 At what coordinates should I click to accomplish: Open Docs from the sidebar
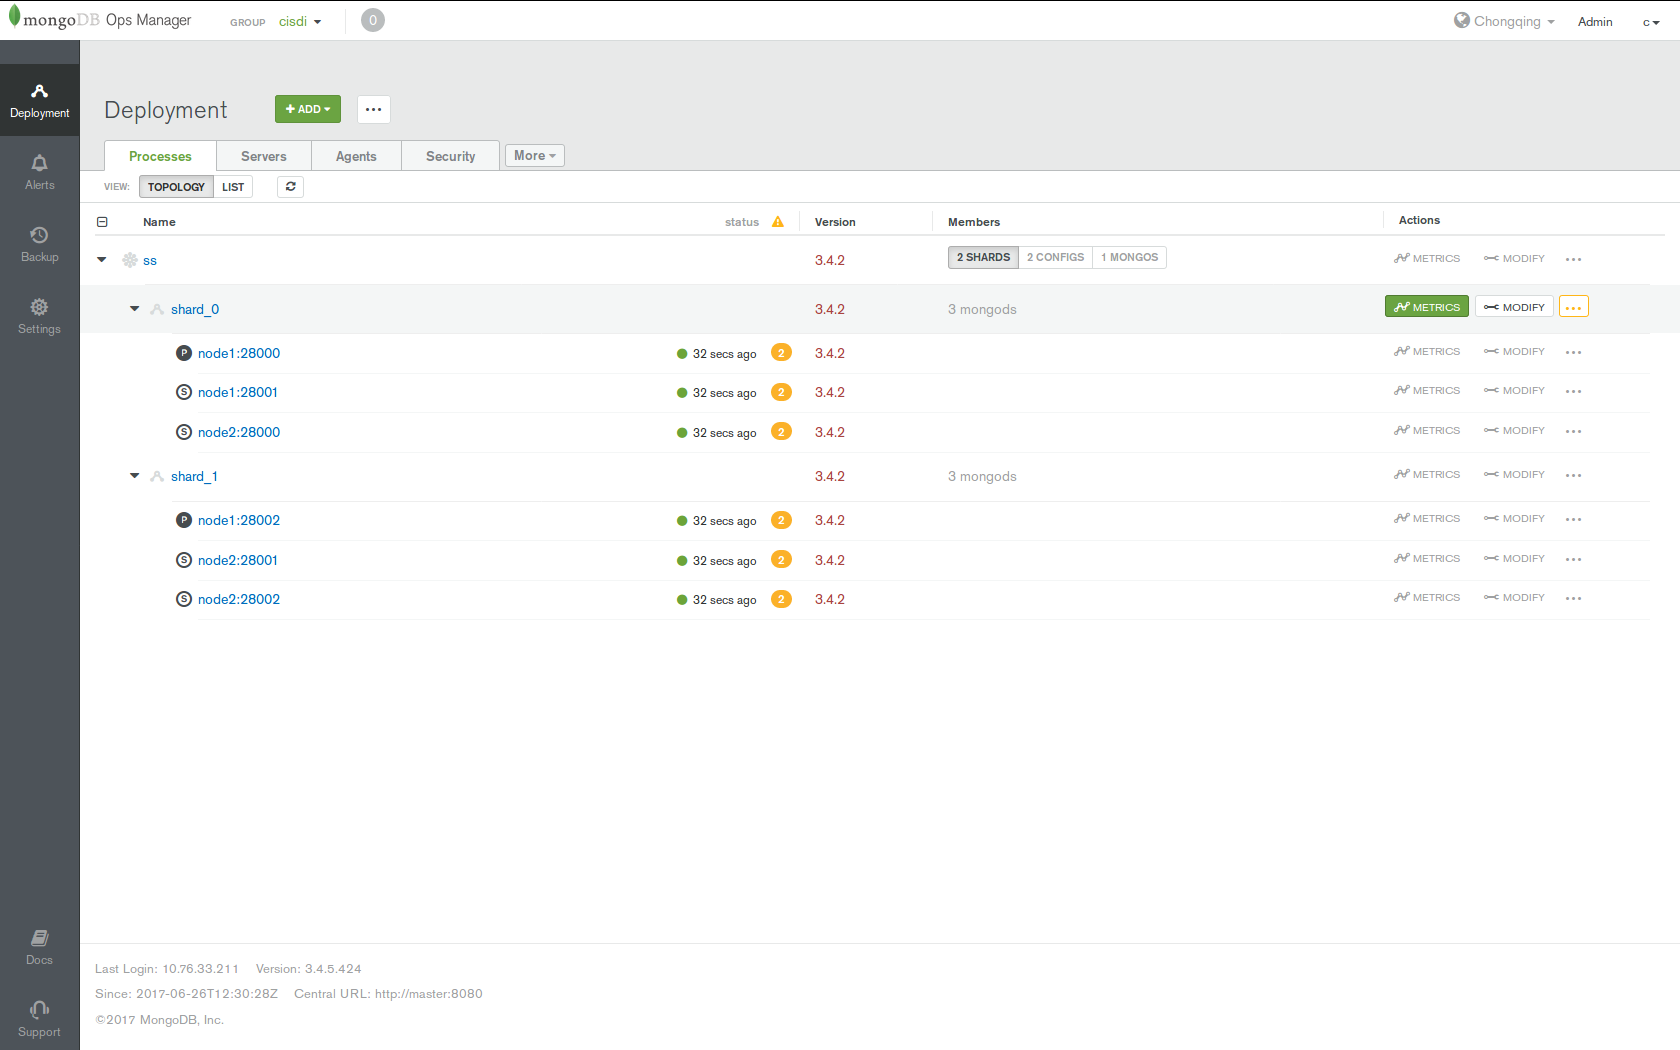click(x=39, y=946)
